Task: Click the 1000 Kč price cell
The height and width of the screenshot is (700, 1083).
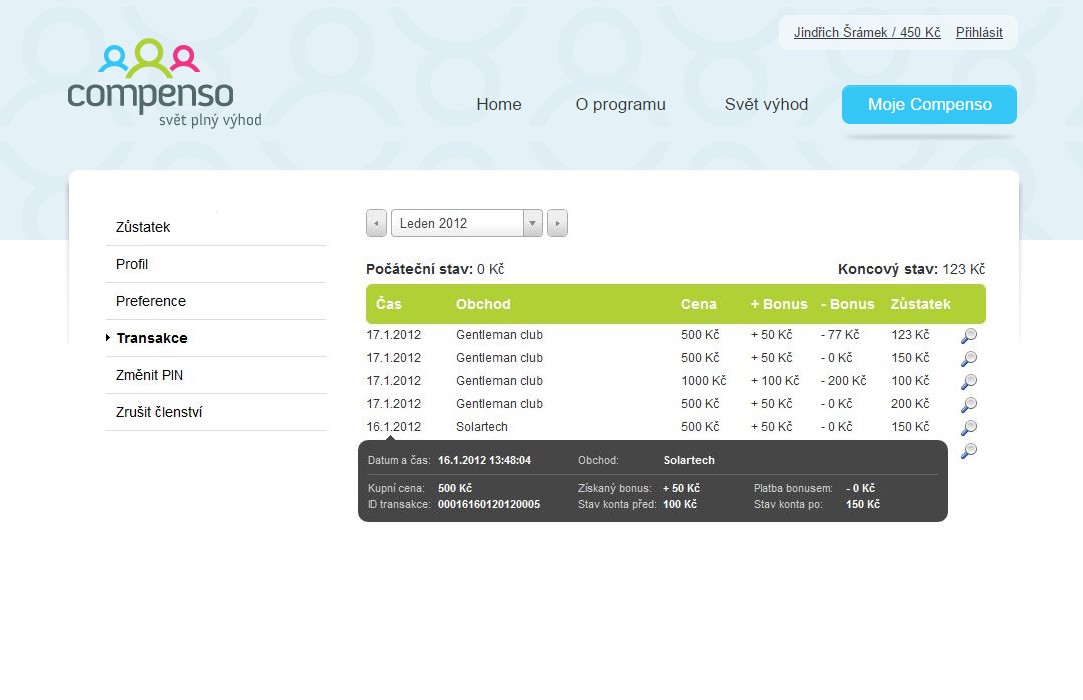Action: point(703,381)
